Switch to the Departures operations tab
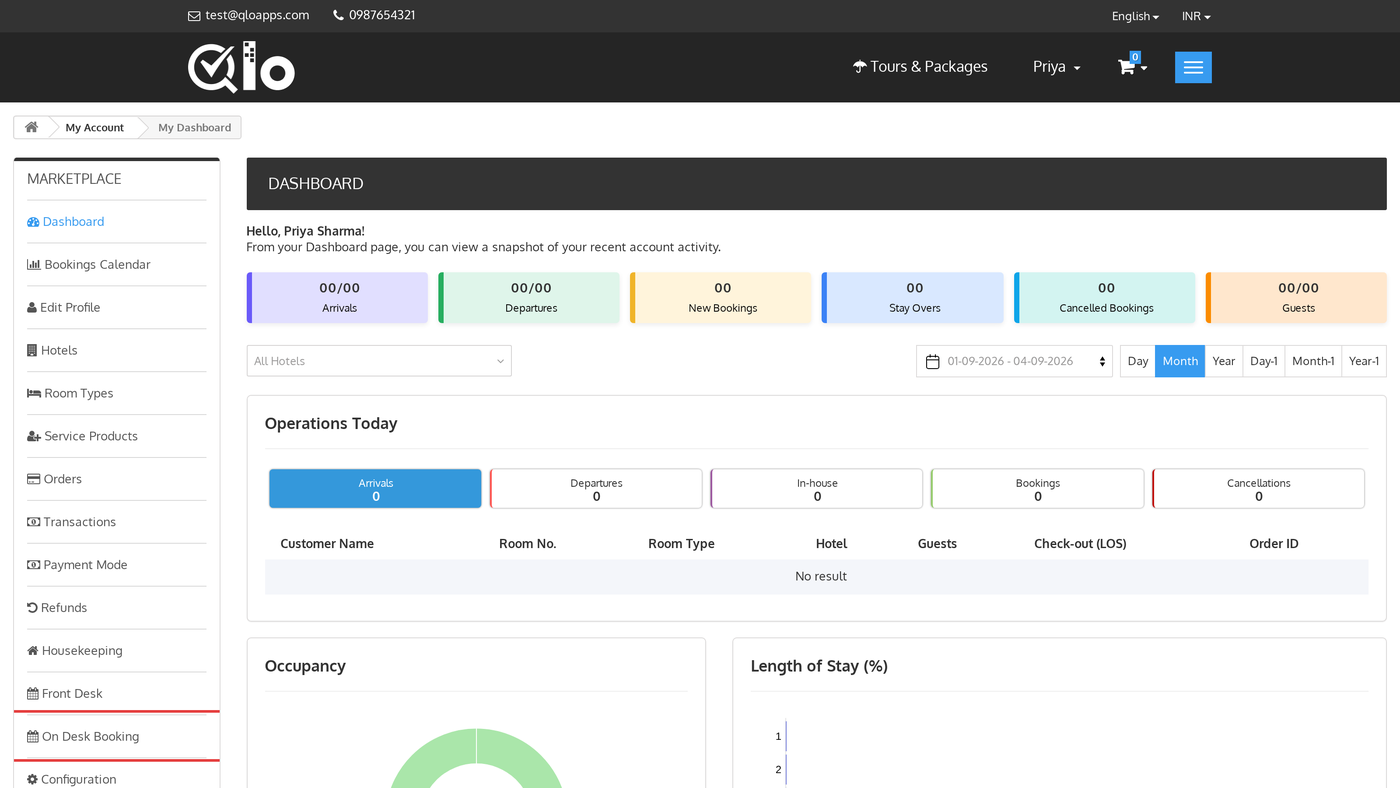The height and width of the screenshot is (788, 1400). click(596, 489)
